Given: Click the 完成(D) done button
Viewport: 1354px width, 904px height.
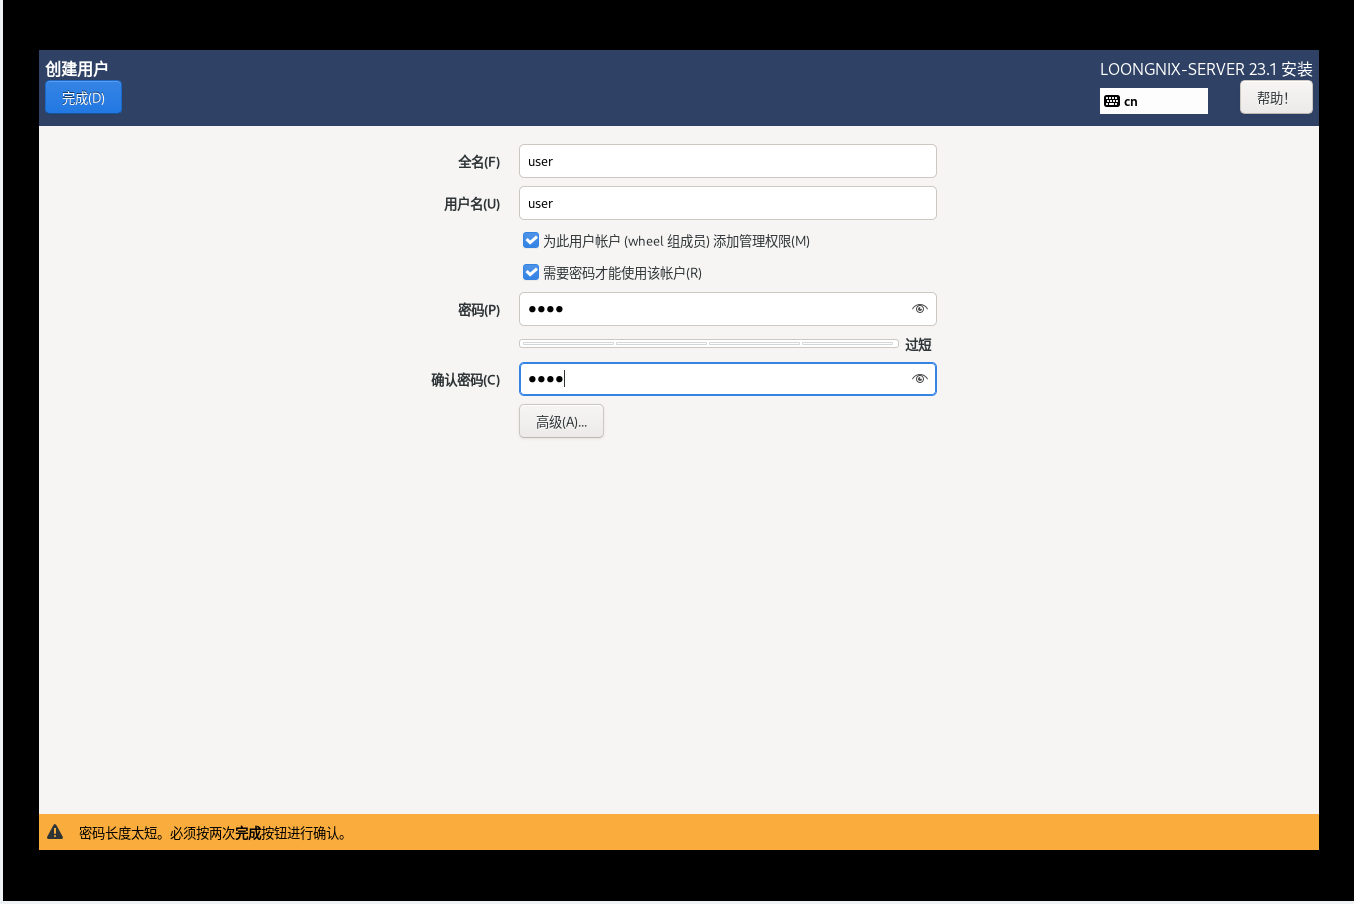Looking at the screenshot, I should click(83, 97).
